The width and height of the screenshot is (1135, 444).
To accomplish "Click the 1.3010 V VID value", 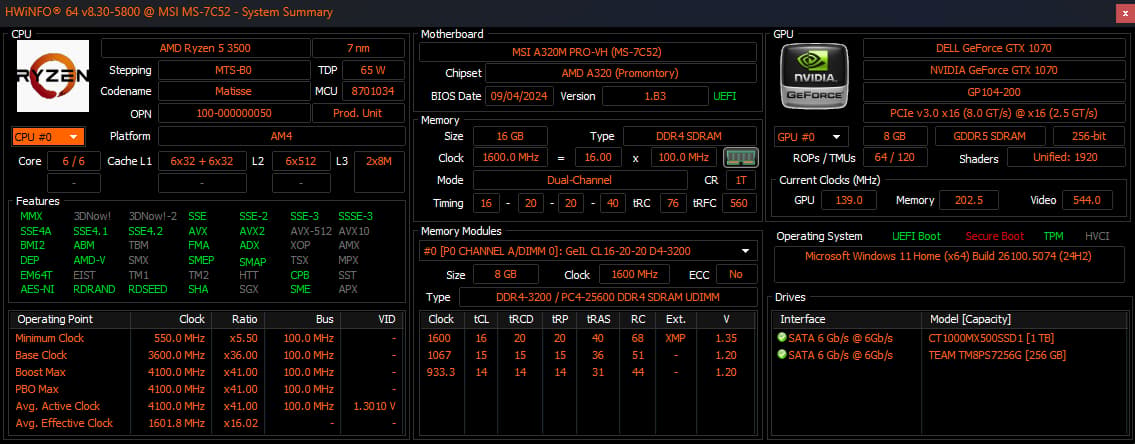I will coord(375,406).
